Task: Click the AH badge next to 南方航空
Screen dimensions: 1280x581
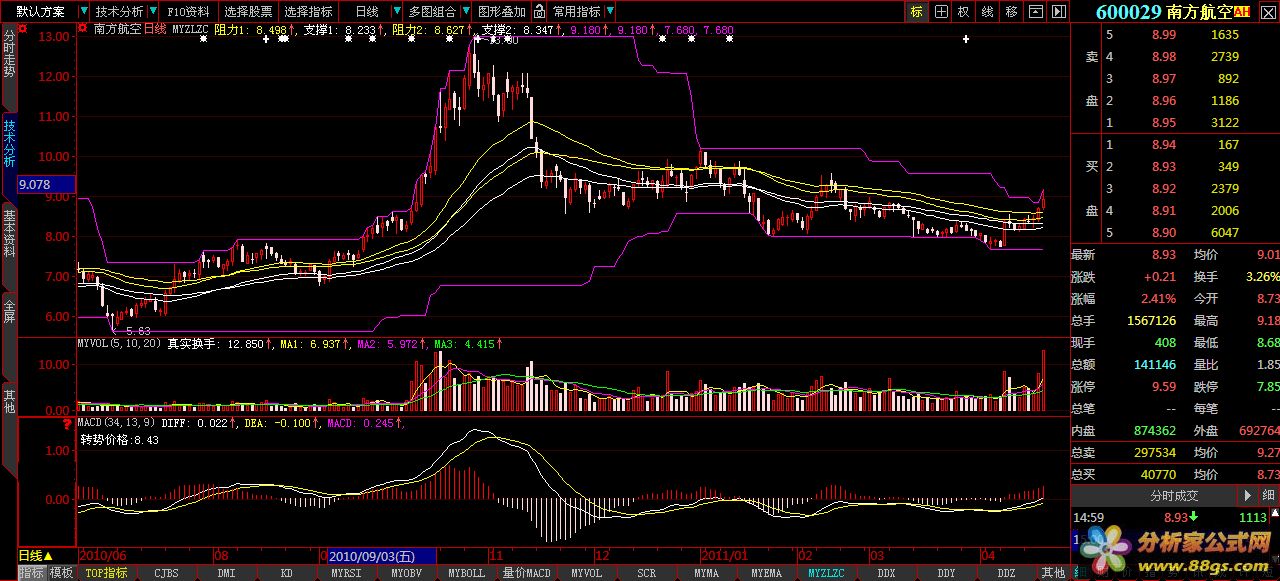Action: point(1242,12)
